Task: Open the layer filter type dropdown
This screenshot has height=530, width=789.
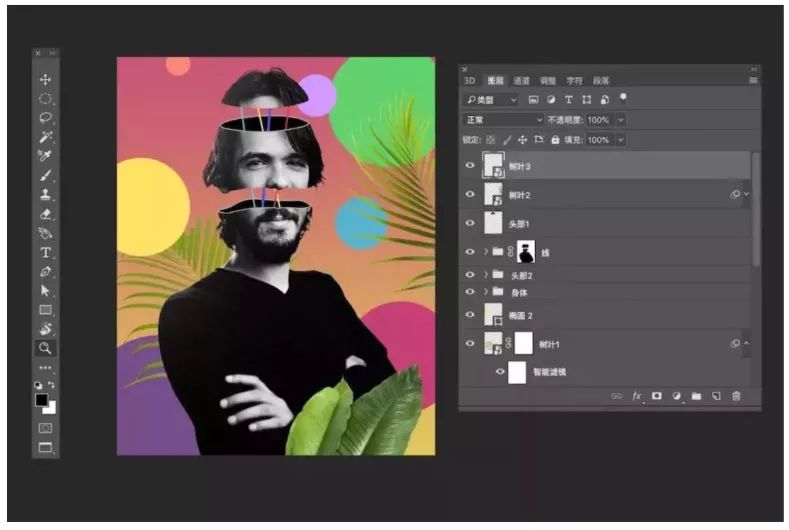Action: (x=492, y=100)
